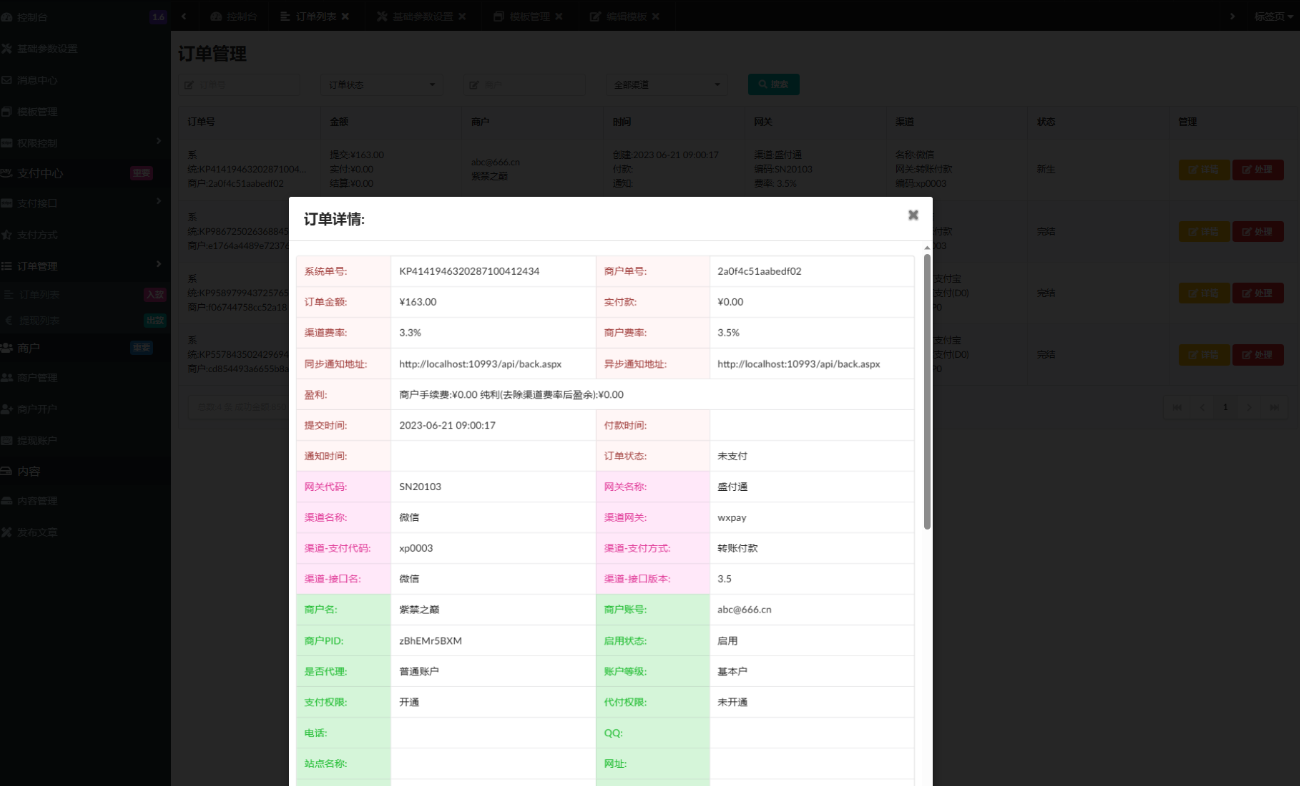Select system order number KP4141946320287100412434
This screenshot has height=786, width=1300.
tap(469, 271)
